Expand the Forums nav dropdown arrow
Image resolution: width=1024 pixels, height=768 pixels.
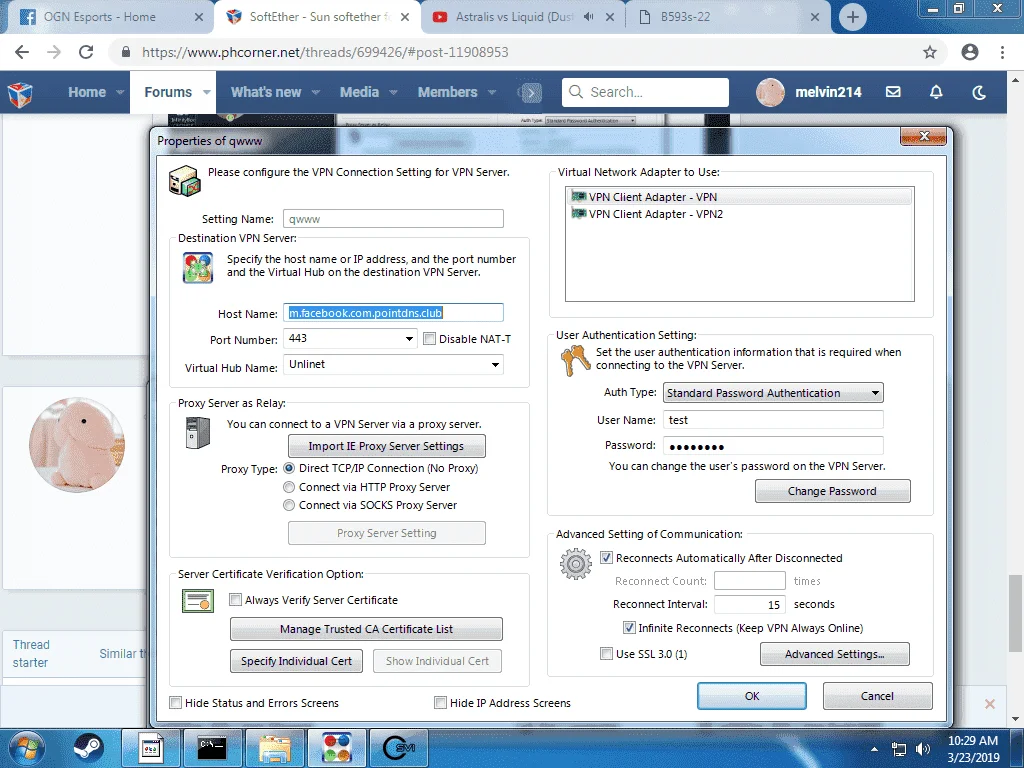[x=206, y=93]
